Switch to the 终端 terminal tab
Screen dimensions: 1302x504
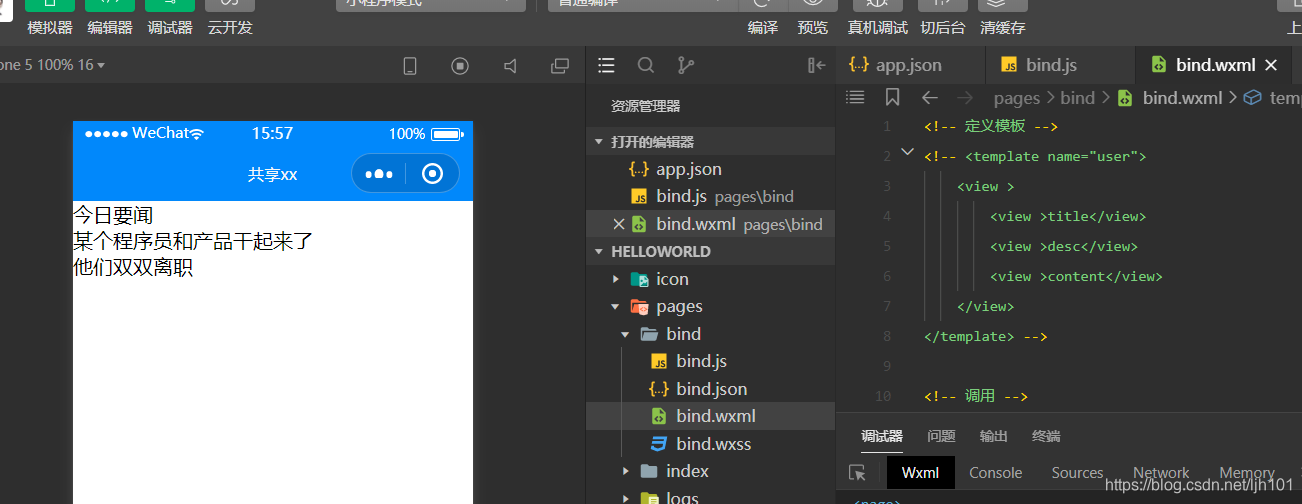click(x=1046, y=436)
